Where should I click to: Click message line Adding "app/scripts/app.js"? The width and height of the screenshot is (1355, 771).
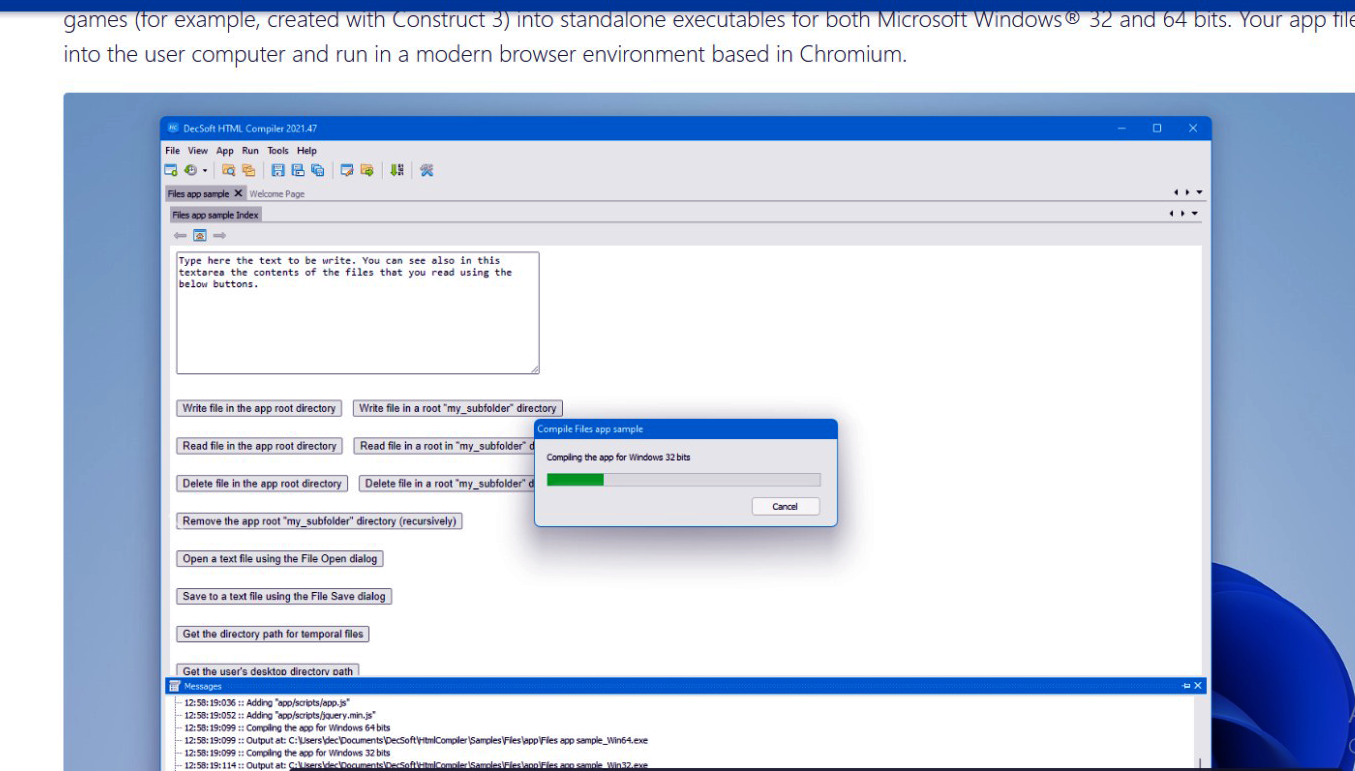pos(267,703)
